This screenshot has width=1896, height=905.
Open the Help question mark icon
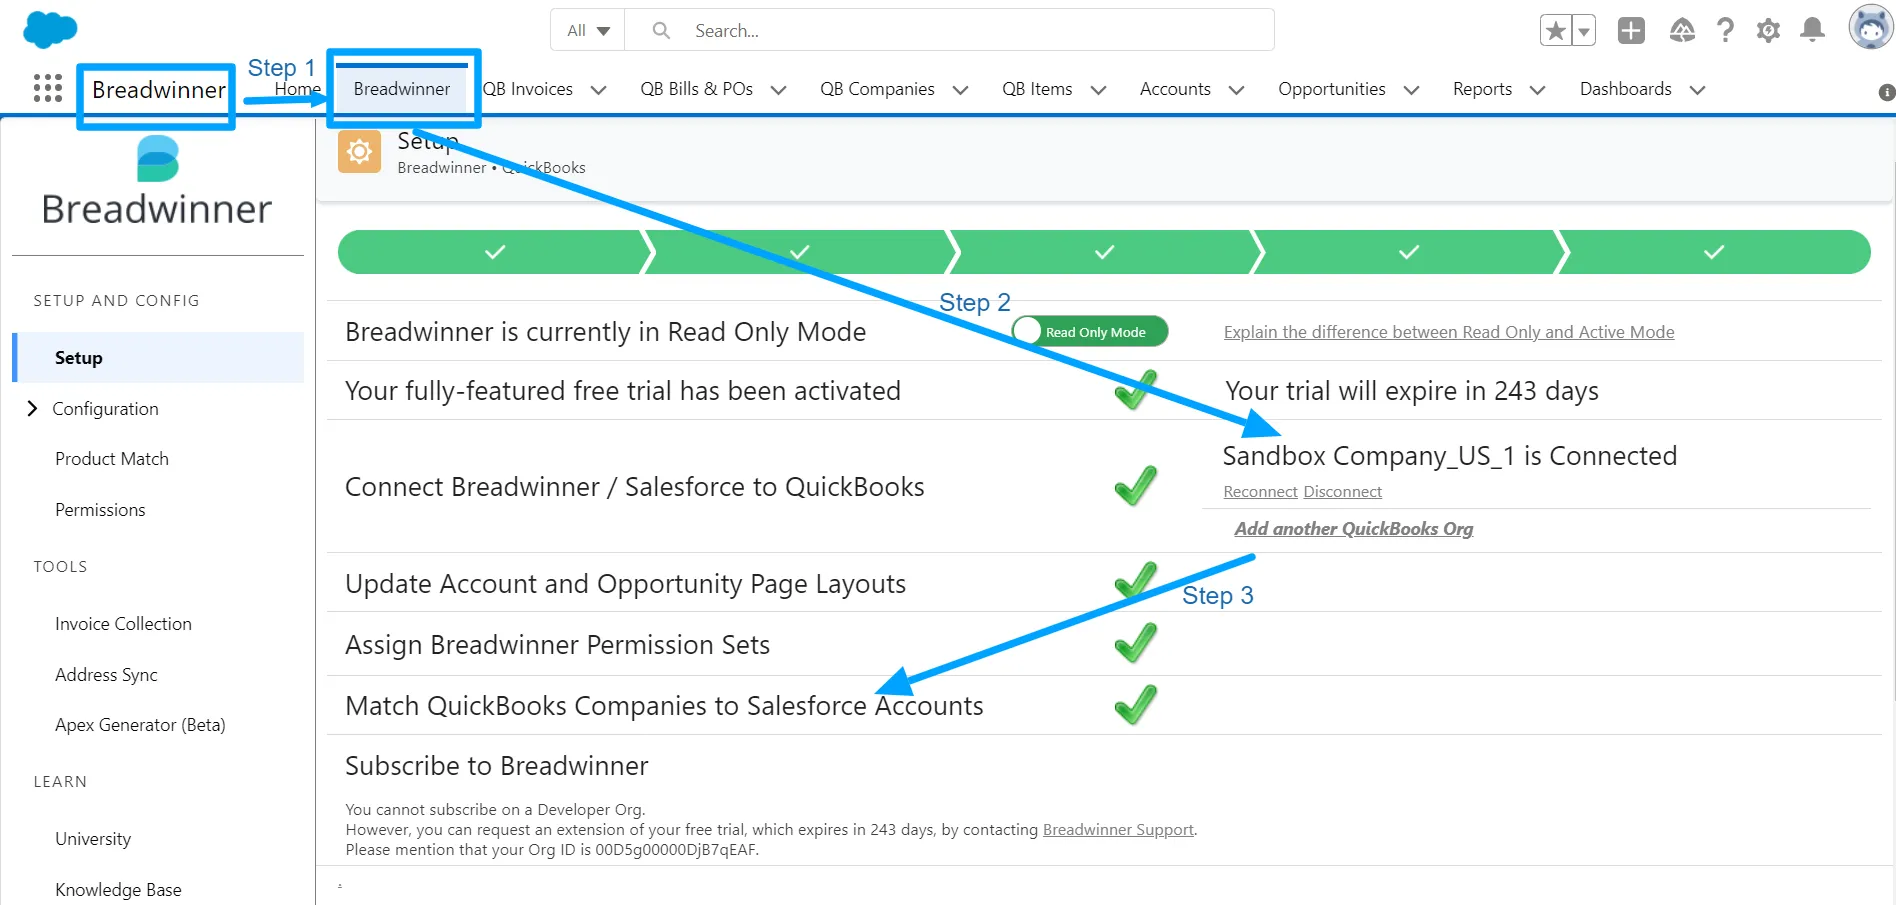1725,31
